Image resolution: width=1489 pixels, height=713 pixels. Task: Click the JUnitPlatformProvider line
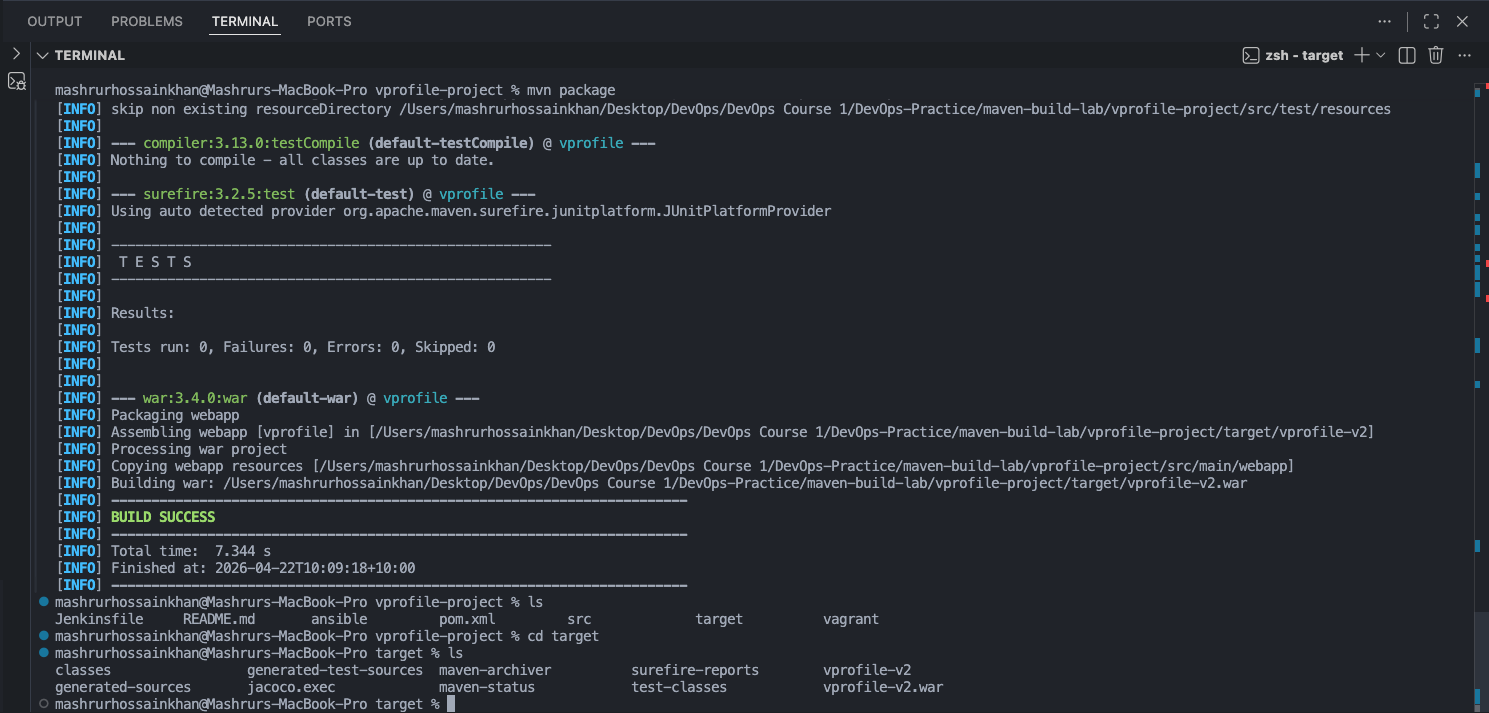(x=471, y=211)
